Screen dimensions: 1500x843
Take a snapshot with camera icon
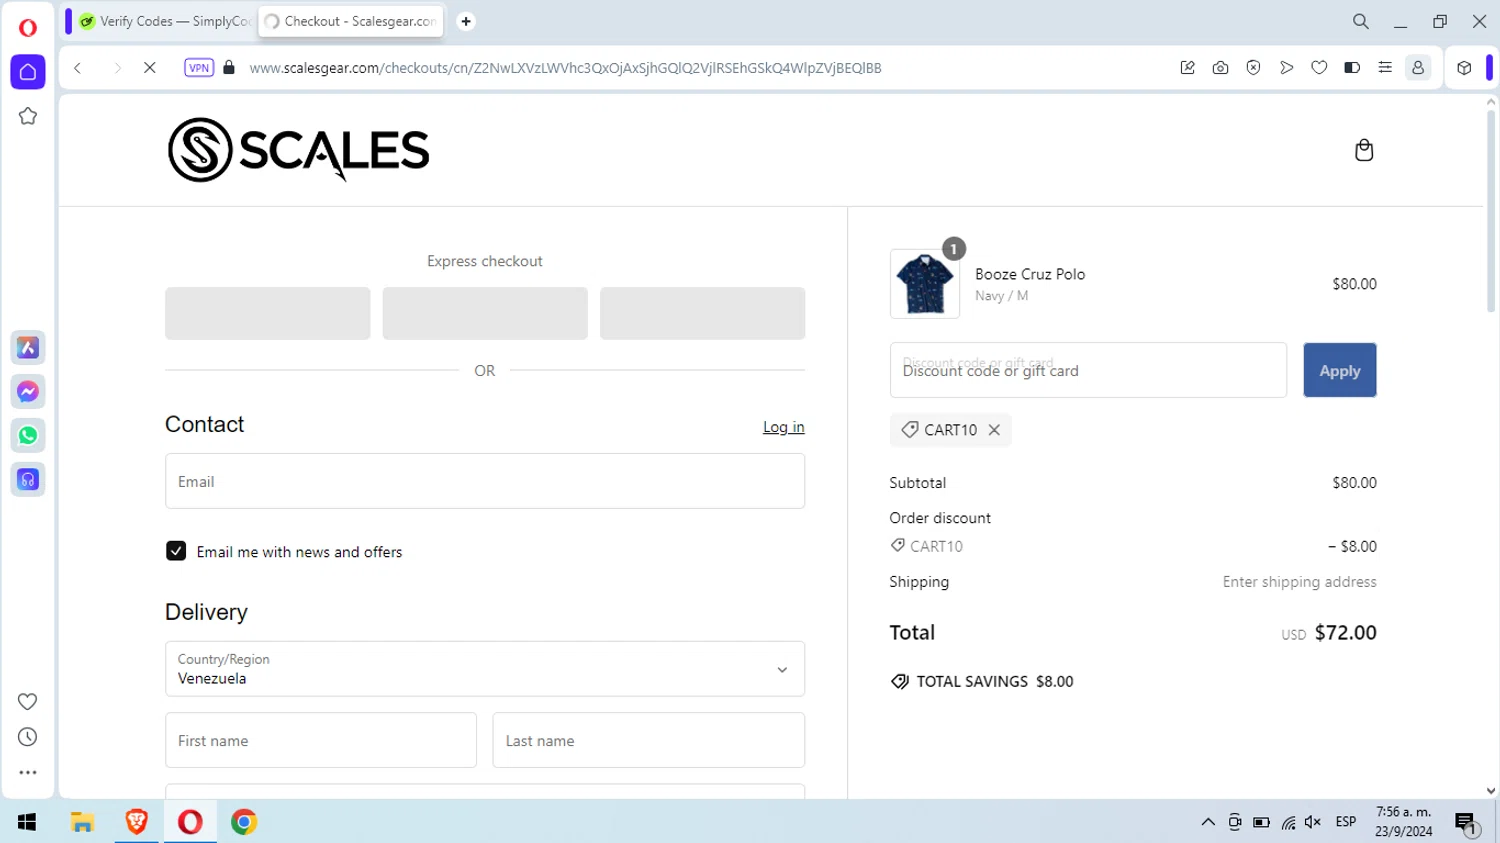pyautogui.click(x=1220, y=68)
